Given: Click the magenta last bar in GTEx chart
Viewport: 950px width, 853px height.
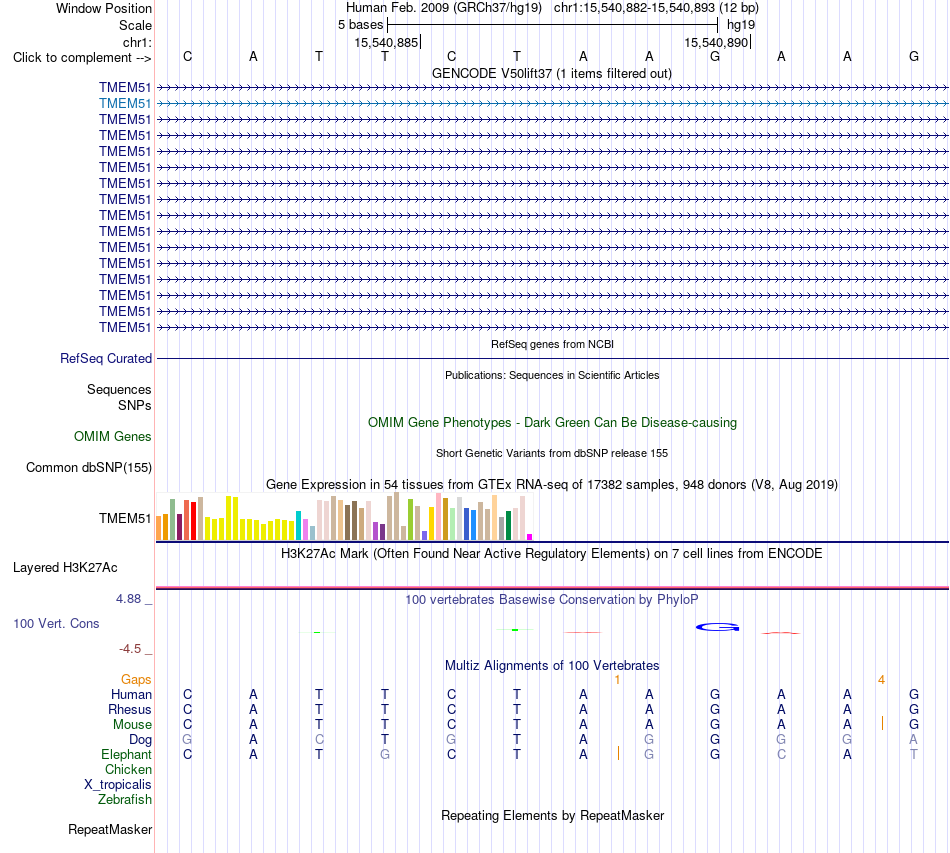Looking at the screenshot, I should (x=530, y=537).
